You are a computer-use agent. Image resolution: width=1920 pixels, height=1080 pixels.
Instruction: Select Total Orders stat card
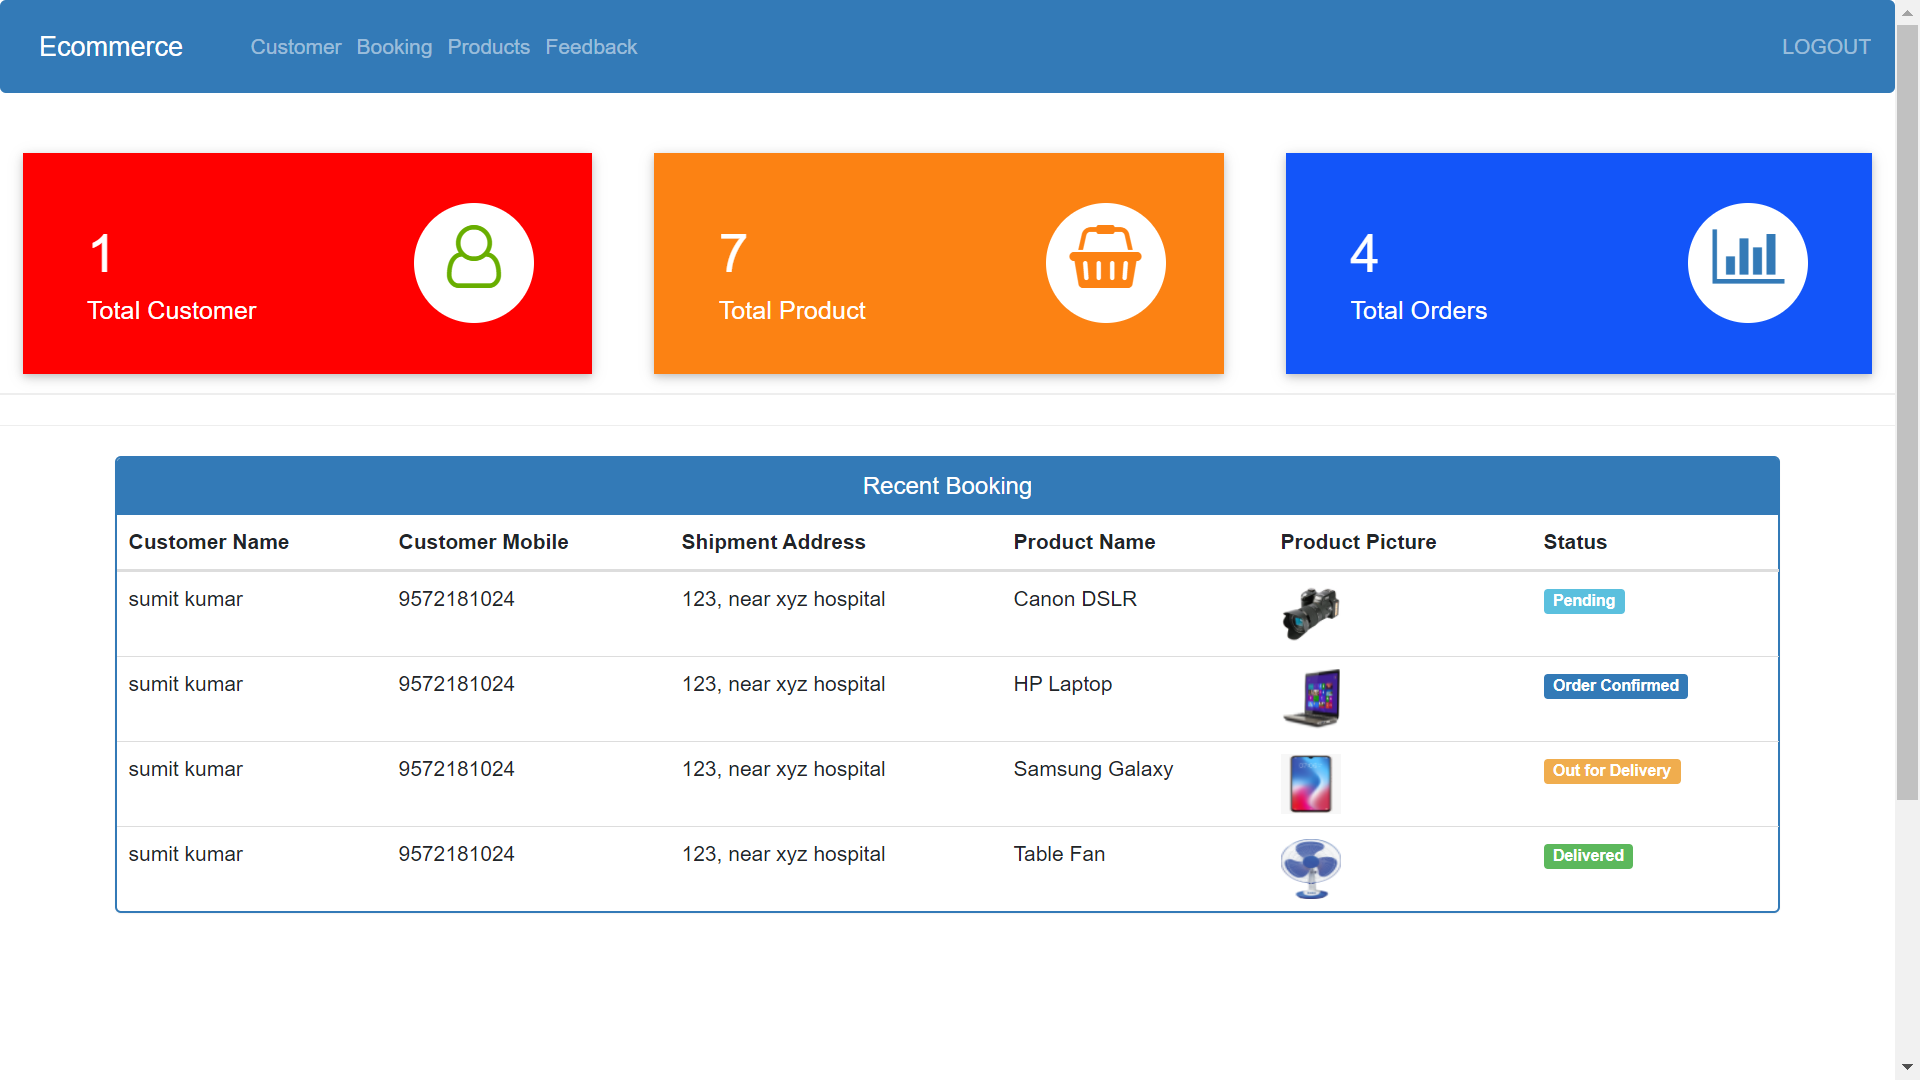(x=1578, y=264)
